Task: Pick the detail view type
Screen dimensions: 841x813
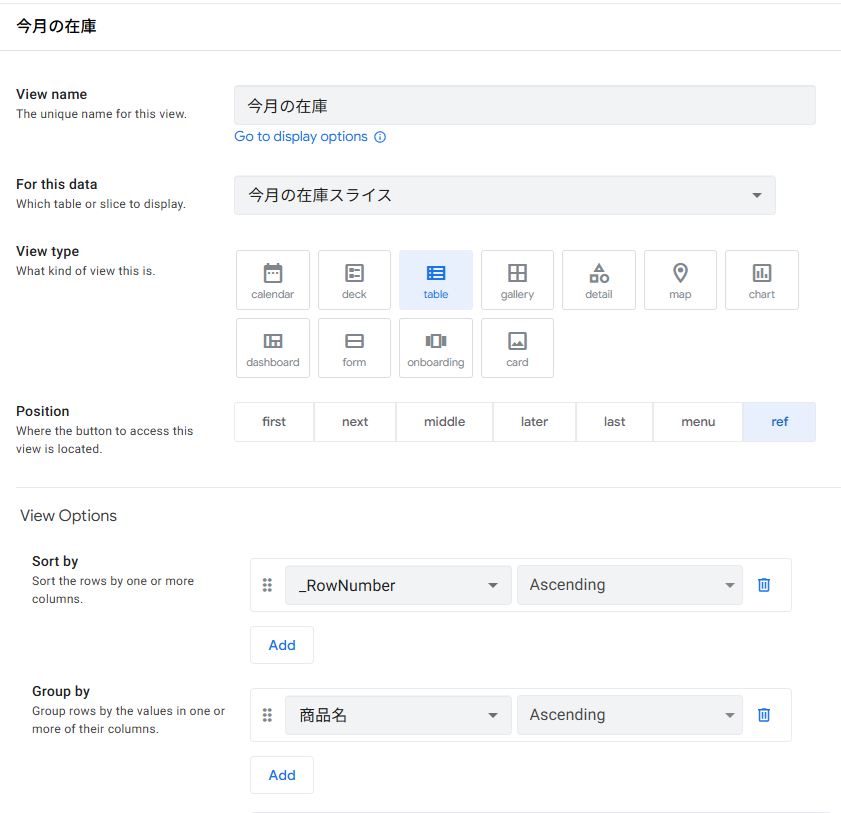Action: pos(598,280)
